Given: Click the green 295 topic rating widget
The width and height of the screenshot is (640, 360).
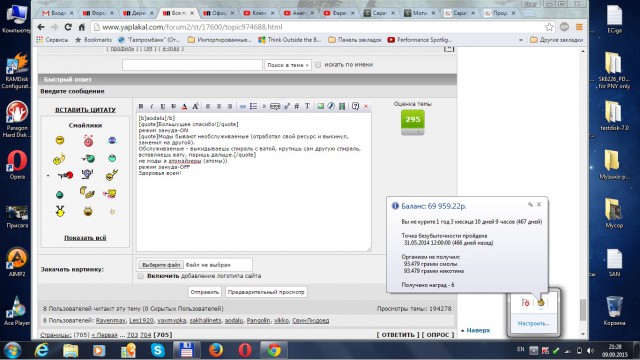Looking at the screenshot, I should point(413,122).
